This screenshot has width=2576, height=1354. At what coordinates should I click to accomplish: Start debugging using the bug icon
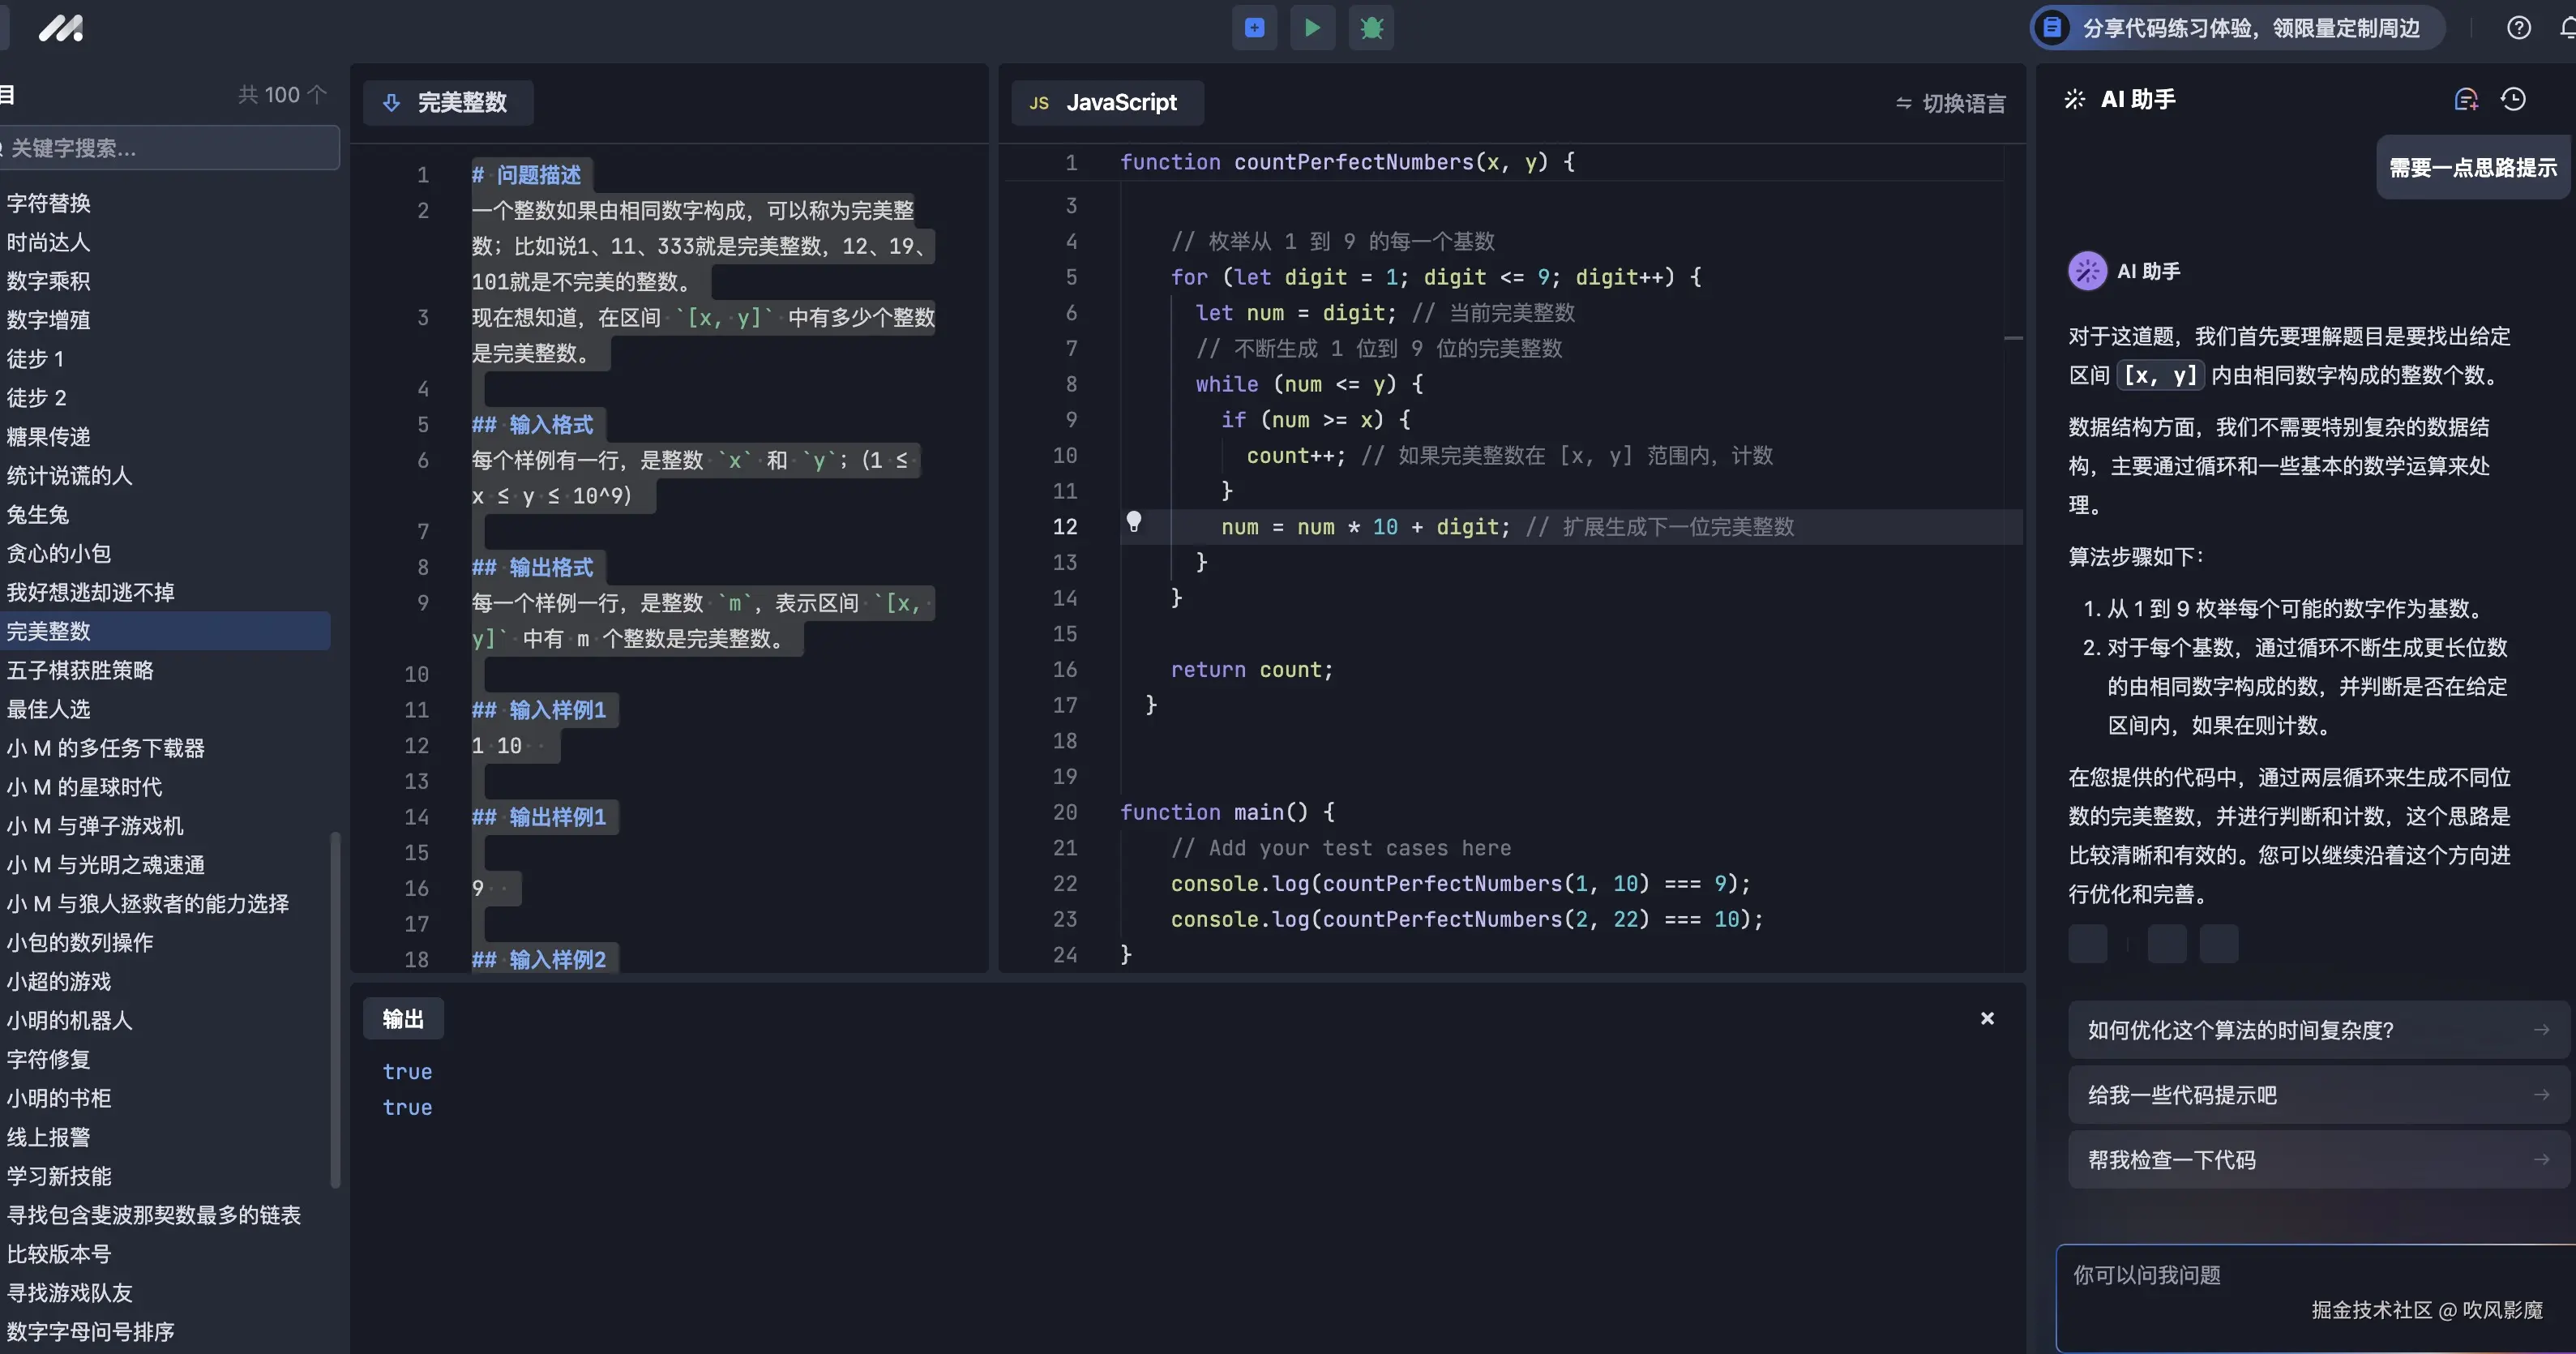click(1371, 28)
